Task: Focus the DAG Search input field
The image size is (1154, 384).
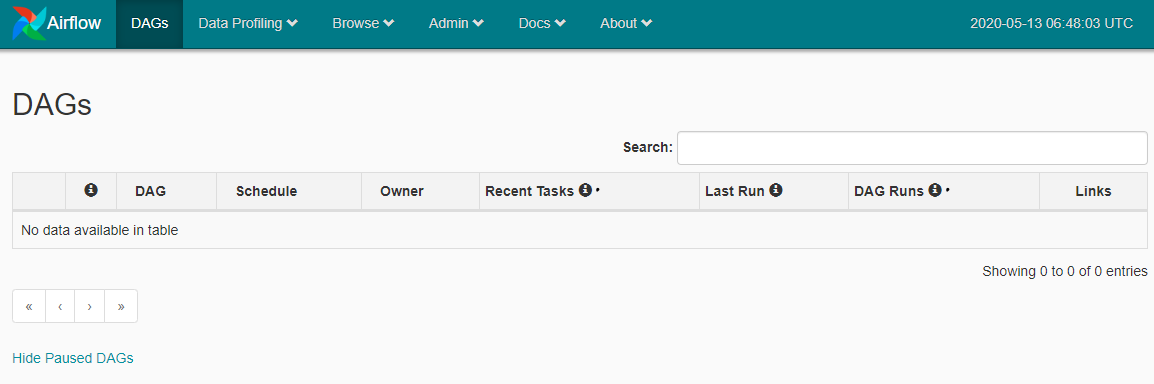Action: [912, 148]
